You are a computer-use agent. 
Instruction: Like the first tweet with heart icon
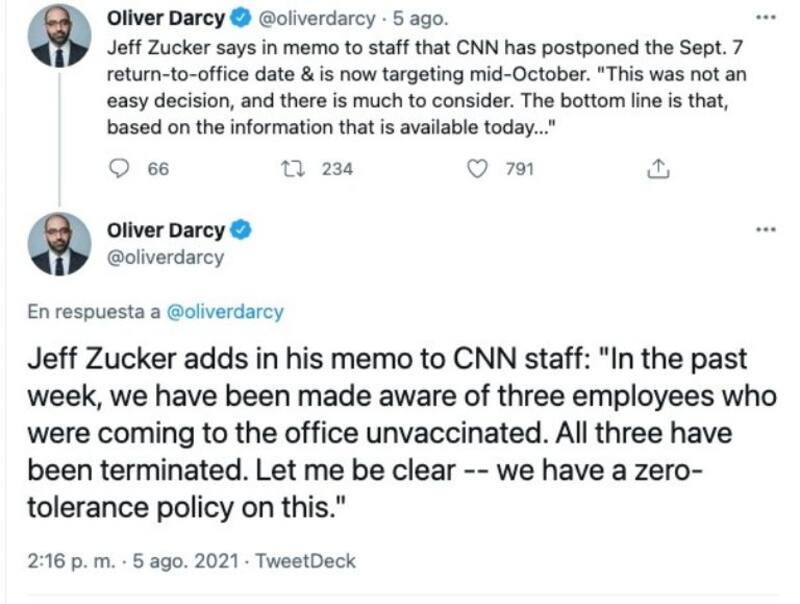point(478,169)
